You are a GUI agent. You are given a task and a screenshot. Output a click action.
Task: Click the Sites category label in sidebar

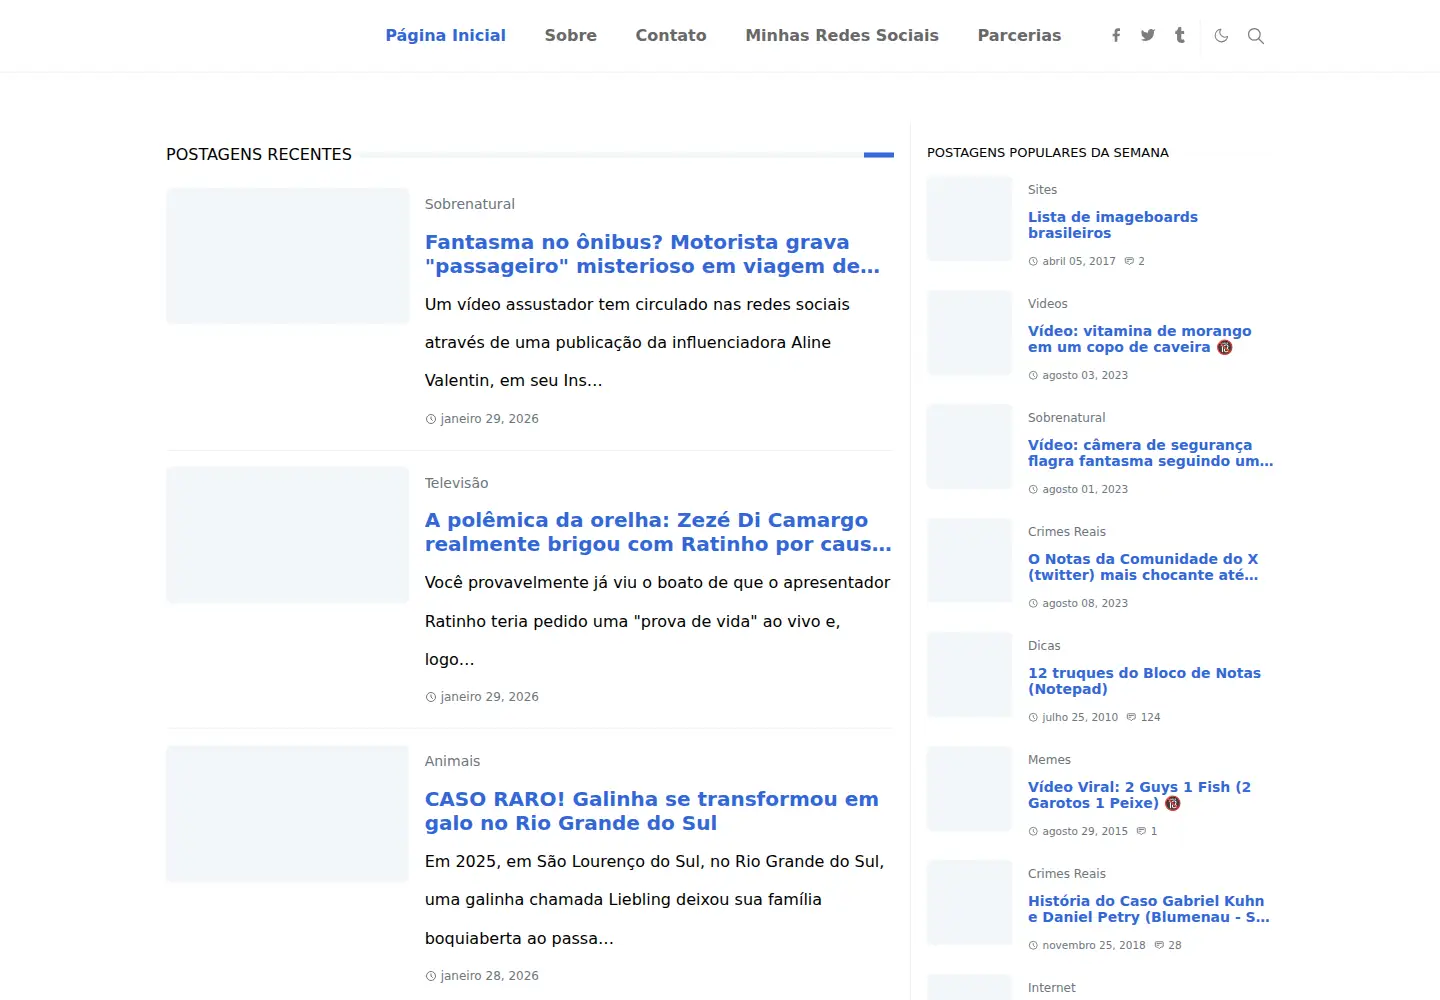[1042, 190]
